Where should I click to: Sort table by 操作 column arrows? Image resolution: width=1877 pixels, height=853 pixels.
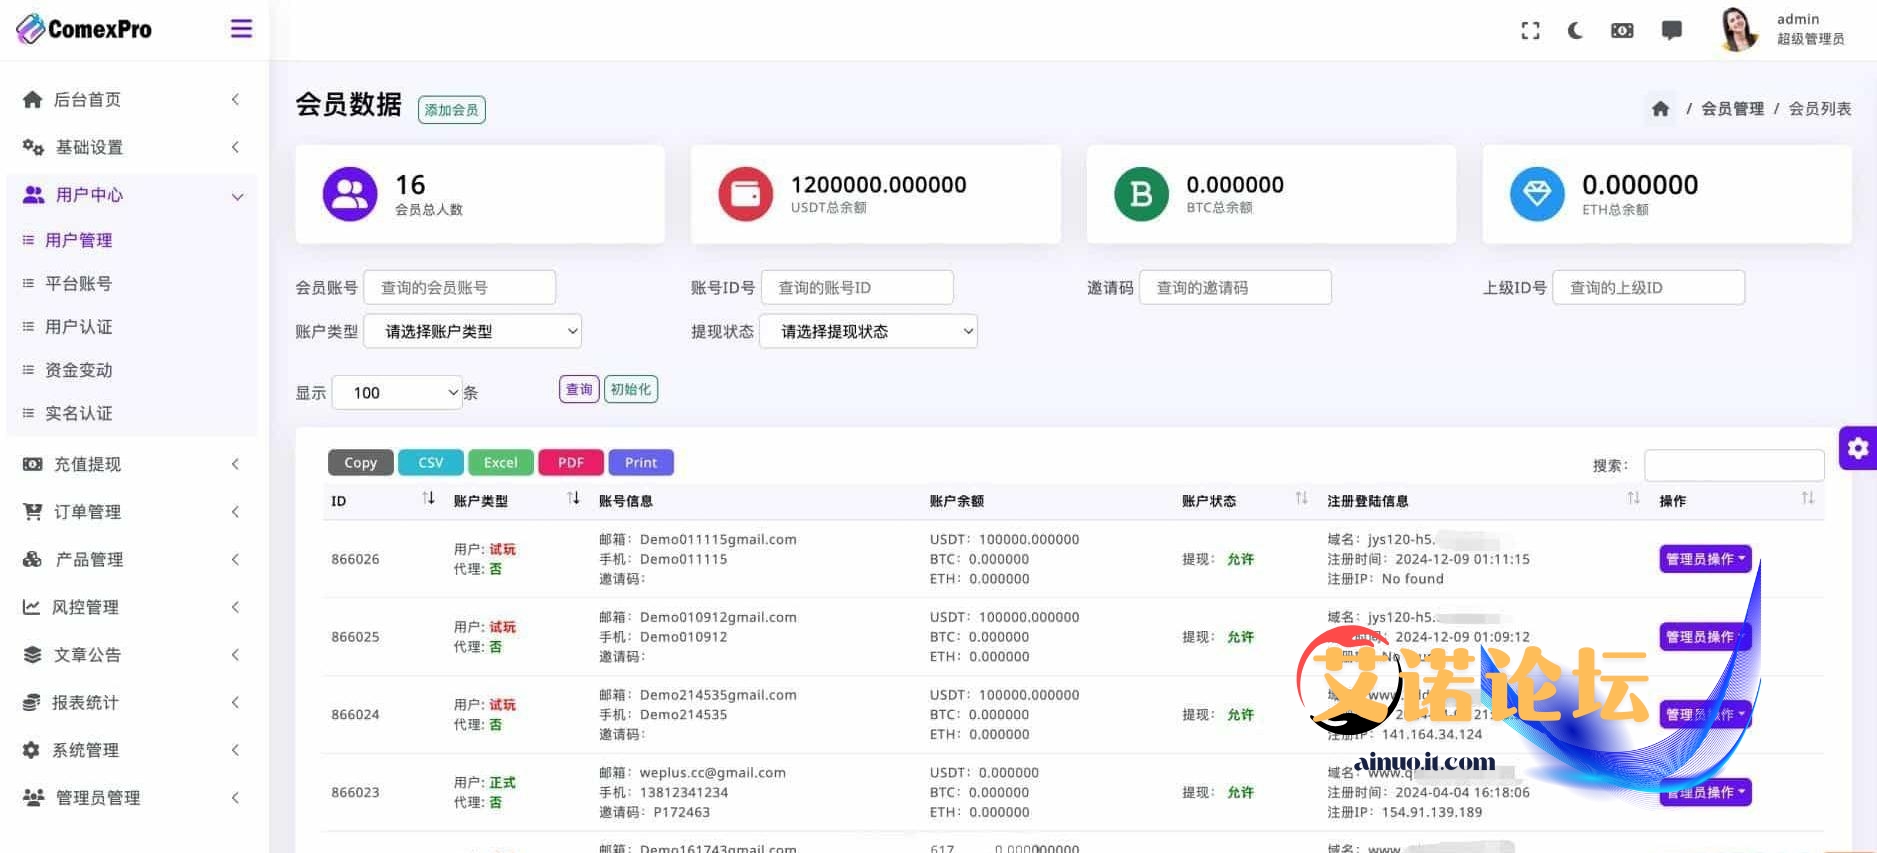click(1808, 498)
